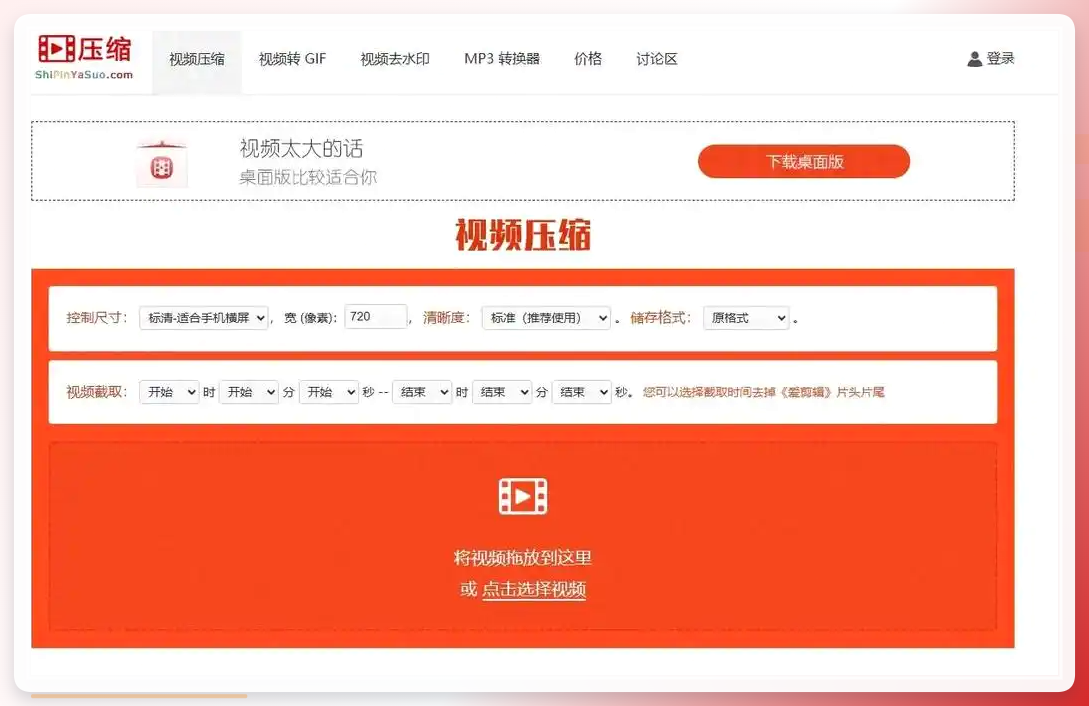Expand the 控制尺寸 size dropdown

(203, 318)
